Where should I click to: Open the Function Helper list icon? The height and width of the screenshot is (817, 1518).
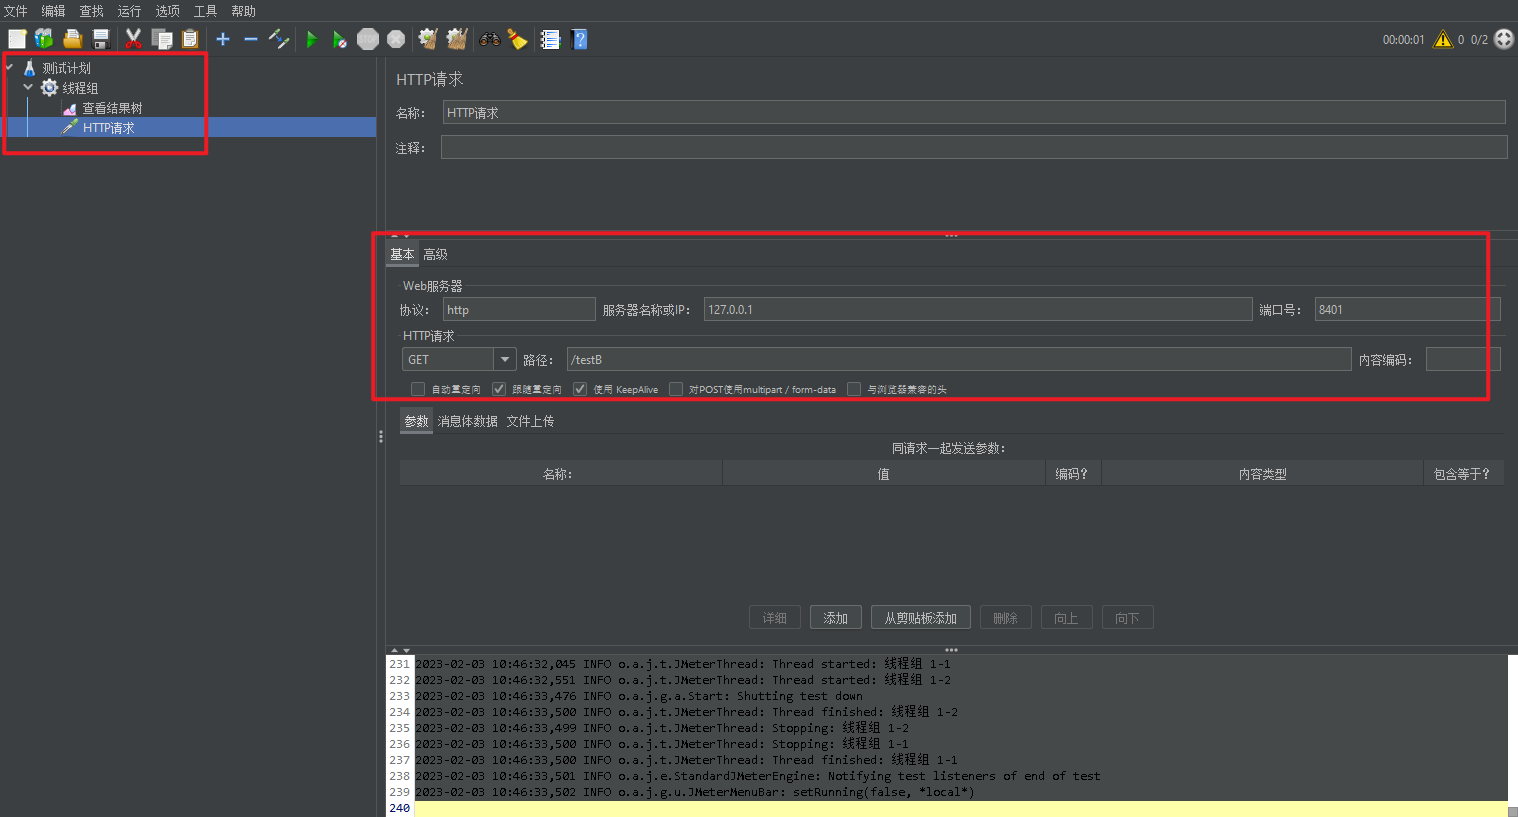(x=550, y=39)
